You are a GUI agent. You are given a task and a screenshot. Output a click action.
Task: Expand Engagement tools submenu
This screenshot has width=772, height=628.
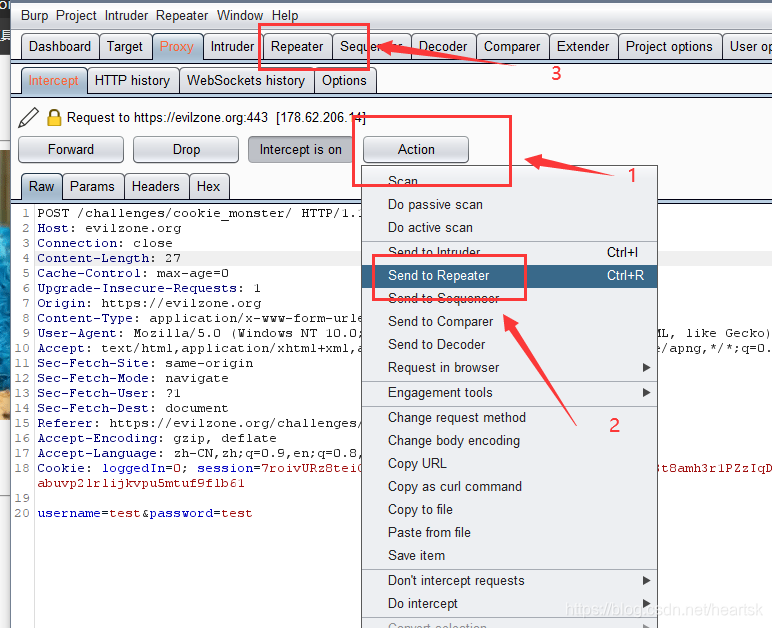point(510,393)
